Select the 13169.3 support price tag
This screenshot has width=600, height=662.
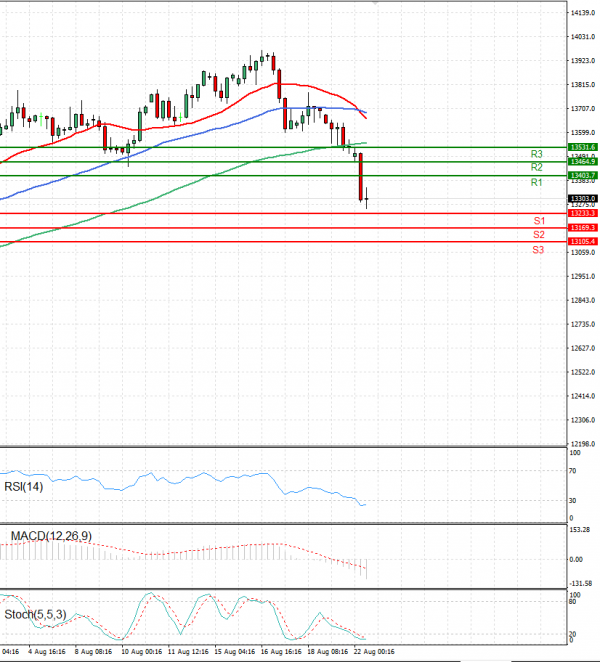pos(583,228)
